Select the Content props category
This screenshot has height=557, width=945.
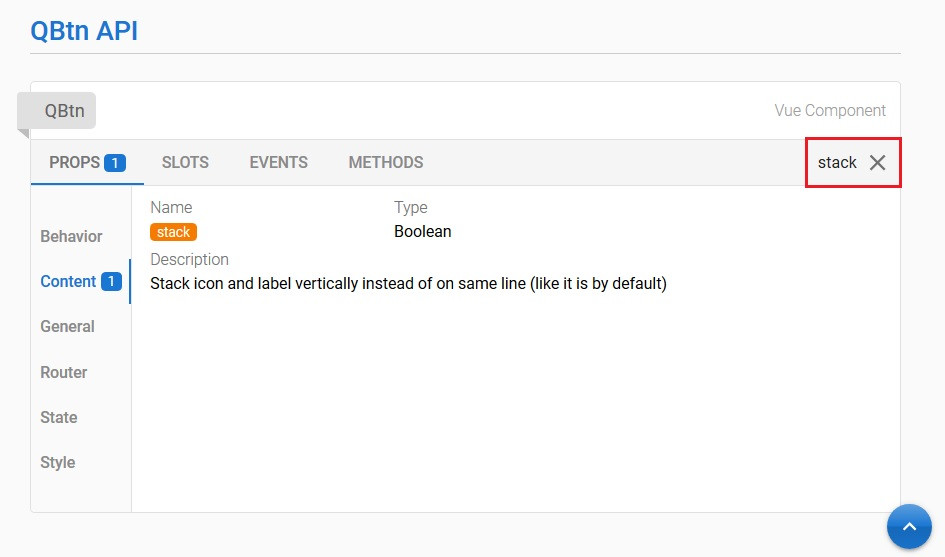point(68,281)
